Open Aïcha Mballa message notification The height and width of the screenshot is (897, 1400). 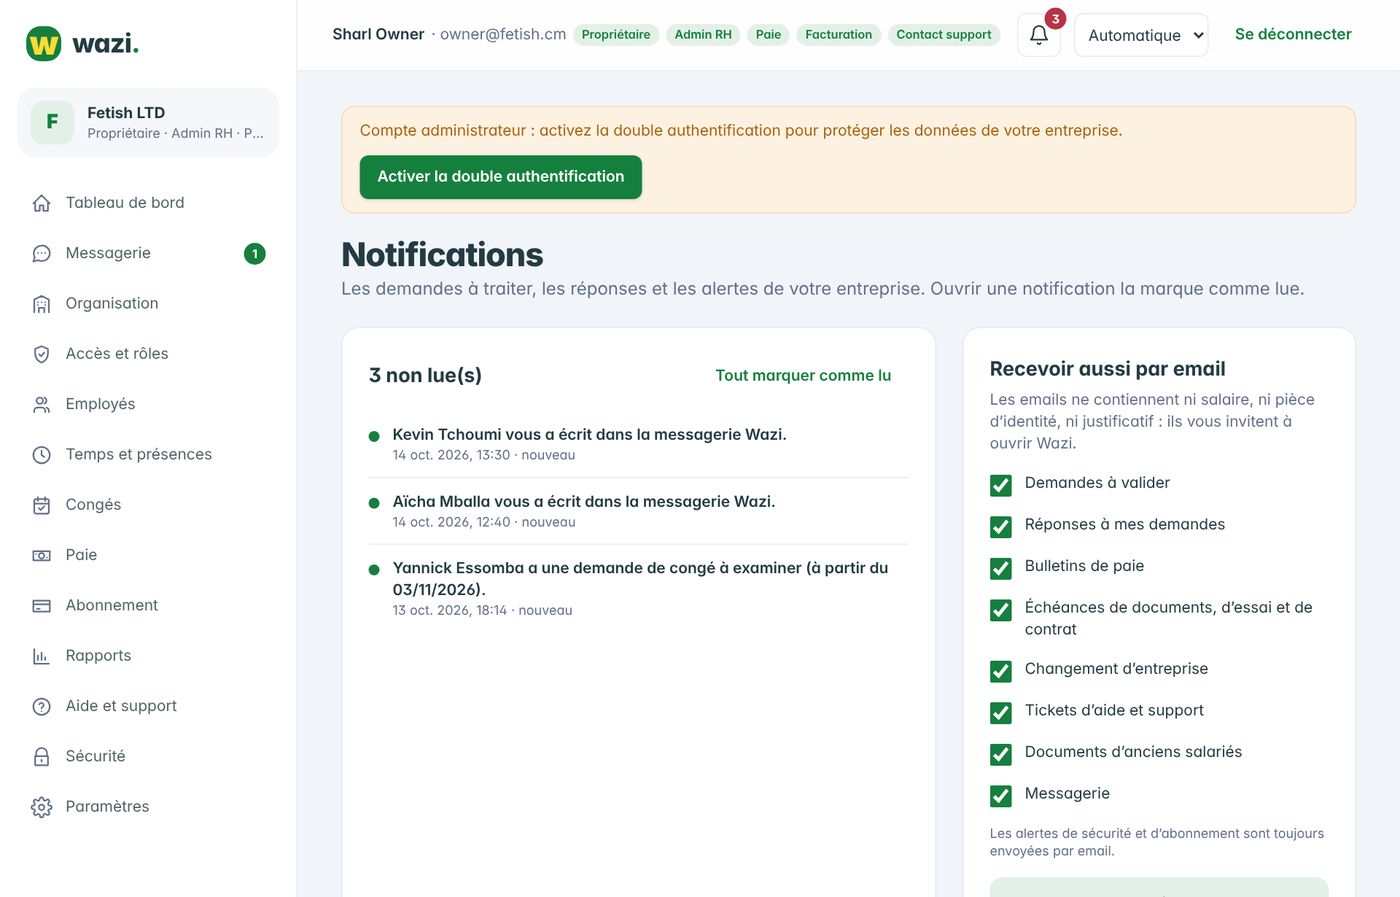point(638,511)
